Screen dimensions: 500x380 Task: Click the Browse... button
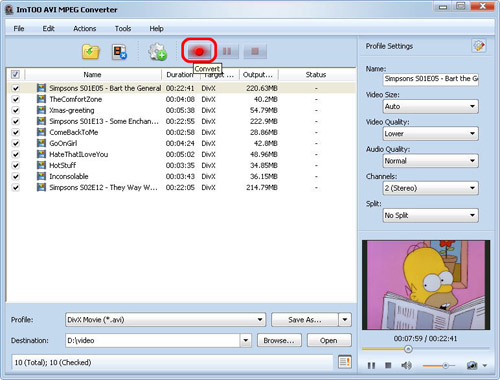[x=279, y=340]
